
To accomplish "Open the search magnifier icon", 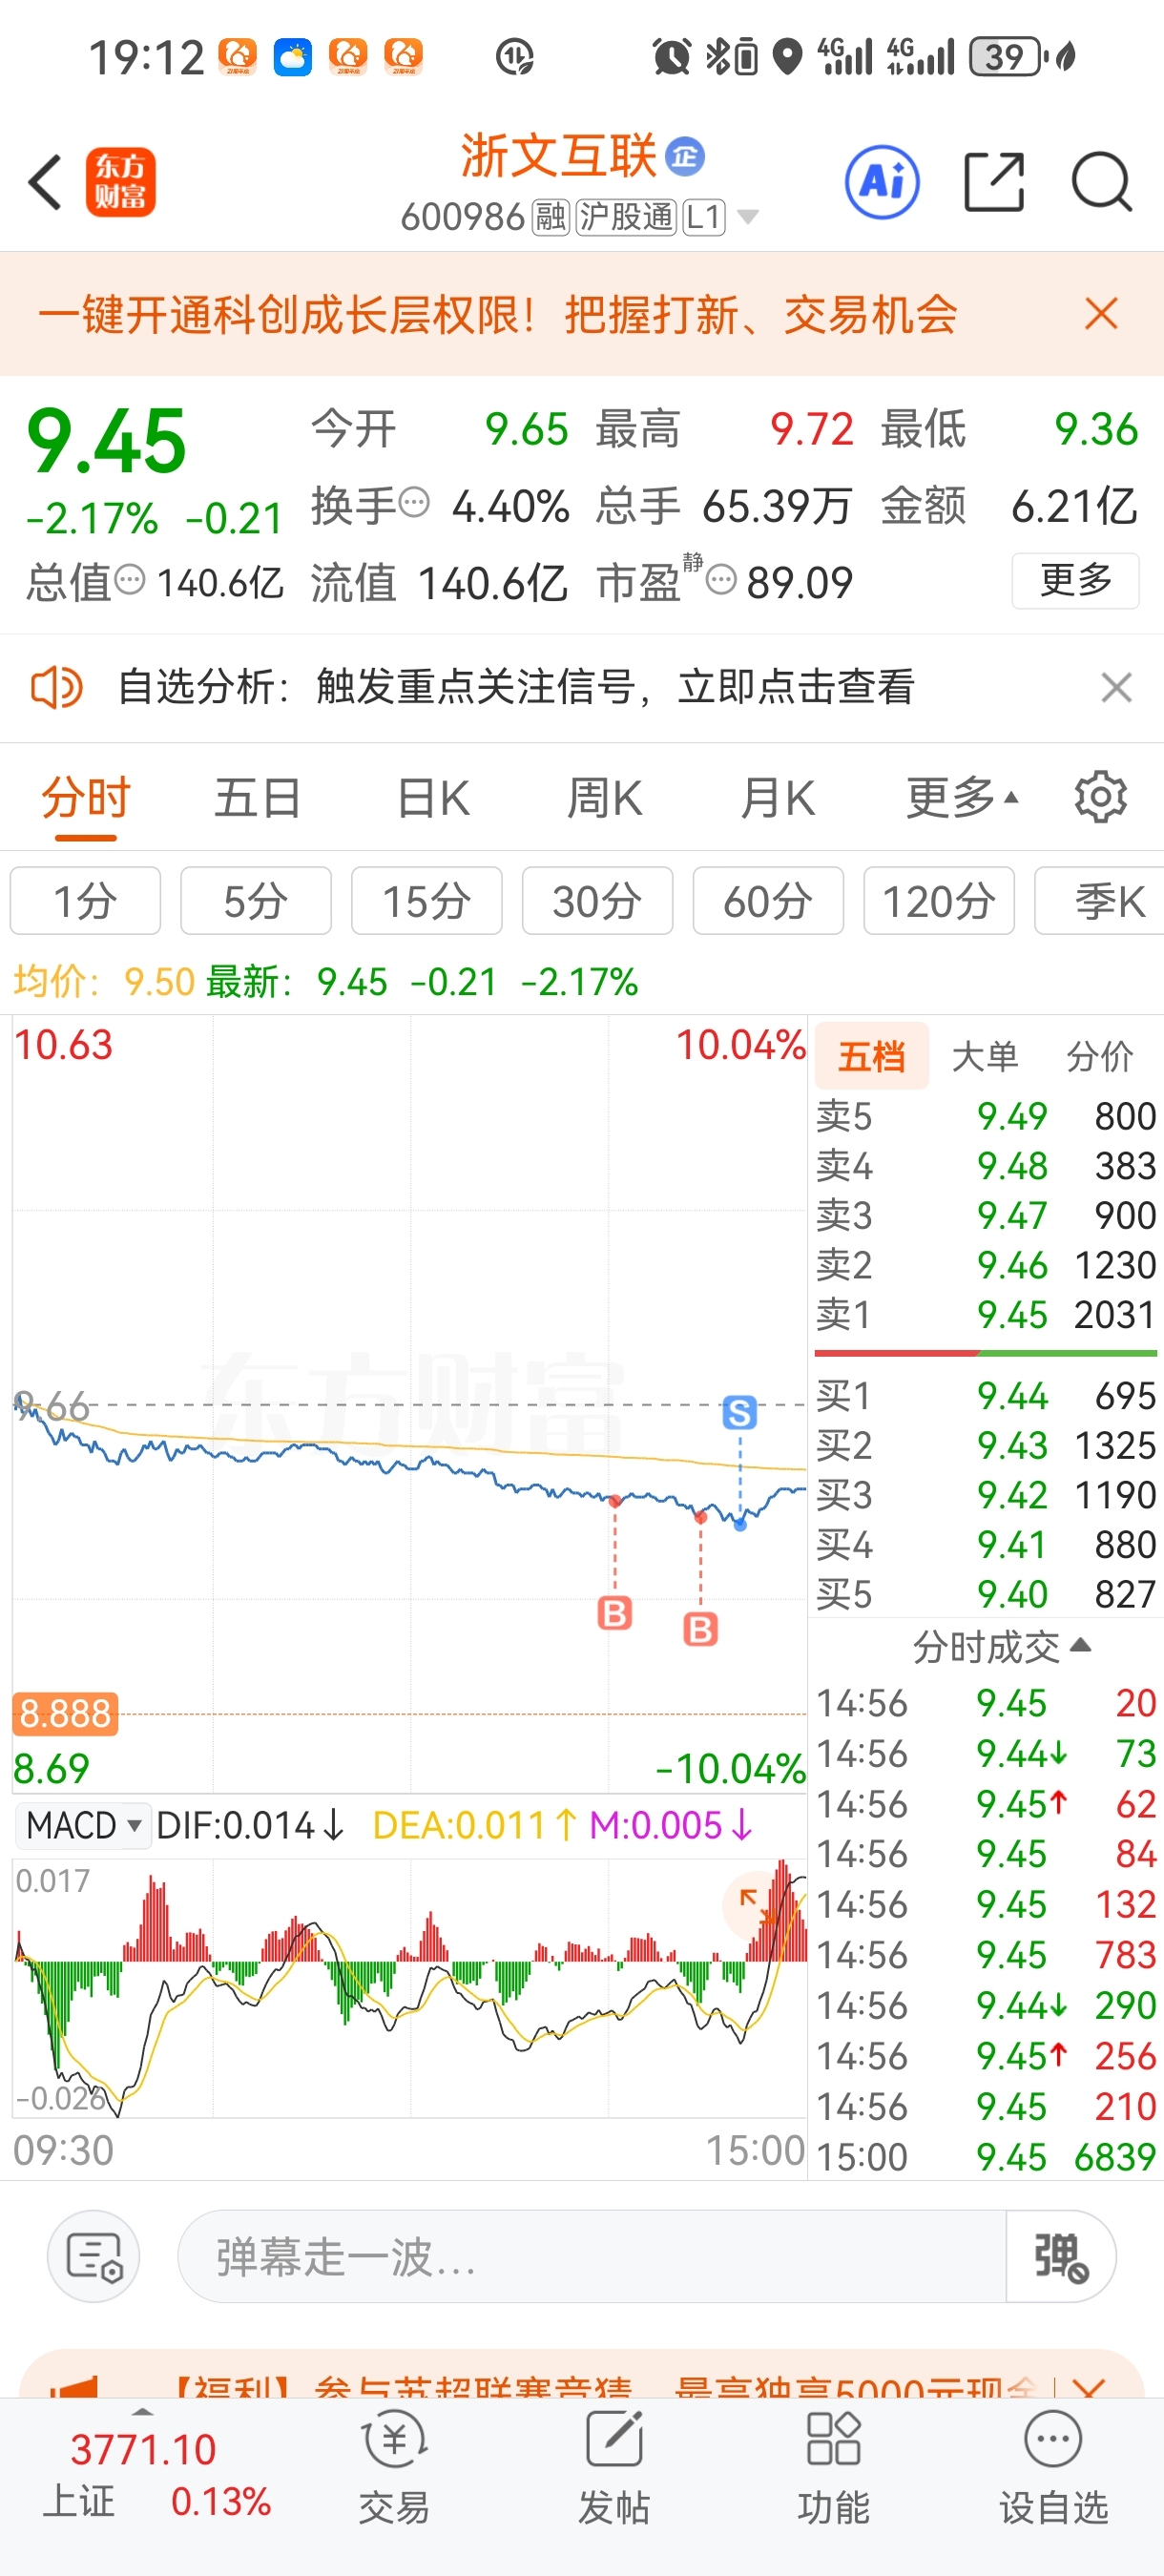I will (x=1101, y=182).
